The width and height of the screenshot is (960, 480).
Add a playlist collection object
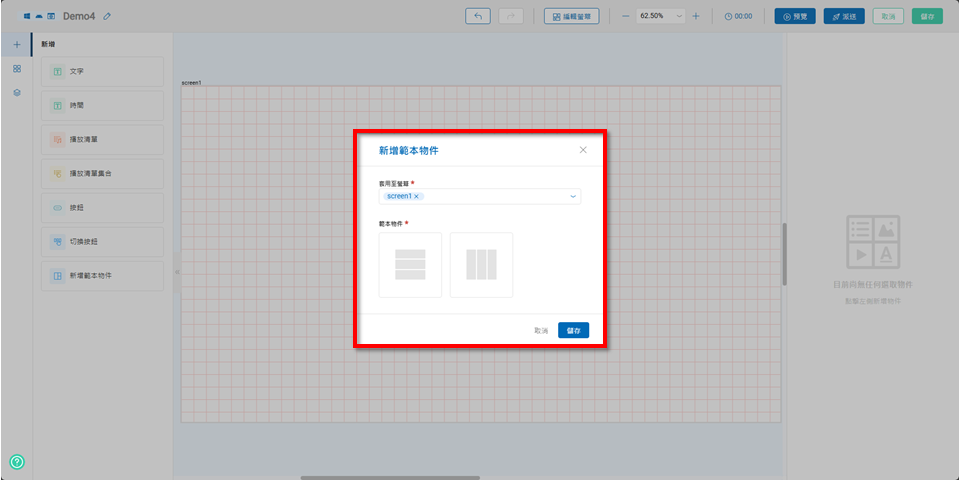click(x=102, y=174)
